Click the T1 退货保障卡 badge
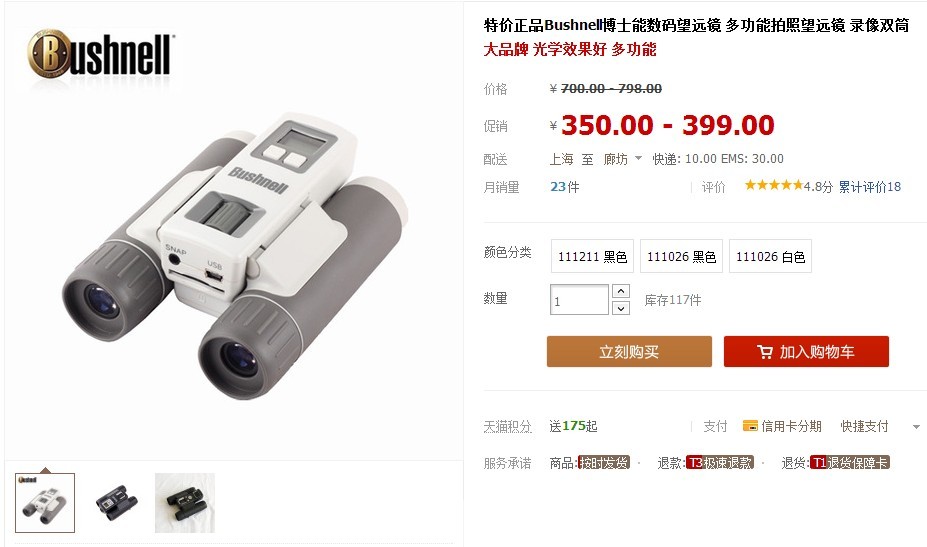The height and width of the screenshot is (547, 927). coord(850,462)
